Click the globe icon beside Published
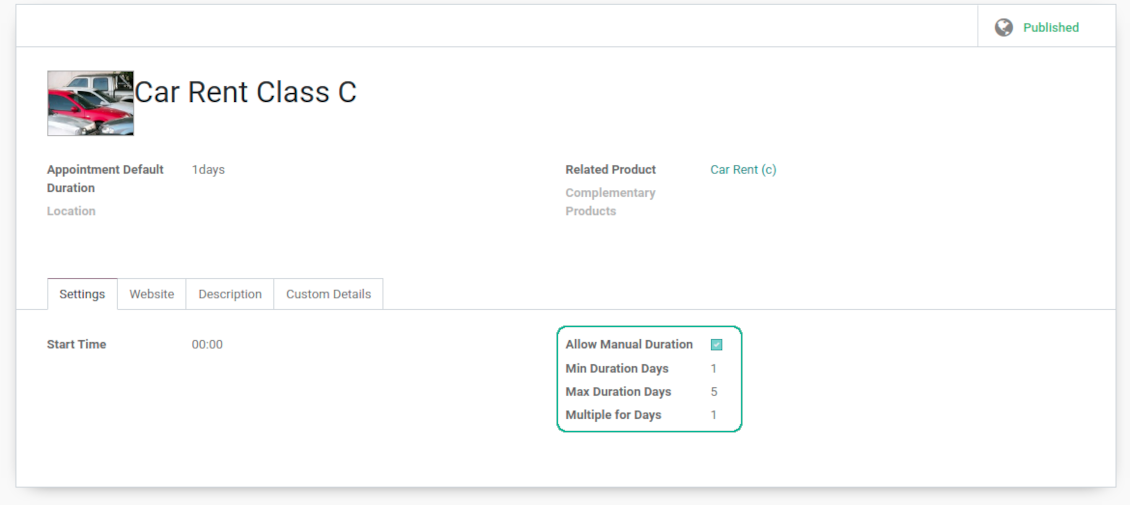 coord(1003,28)
